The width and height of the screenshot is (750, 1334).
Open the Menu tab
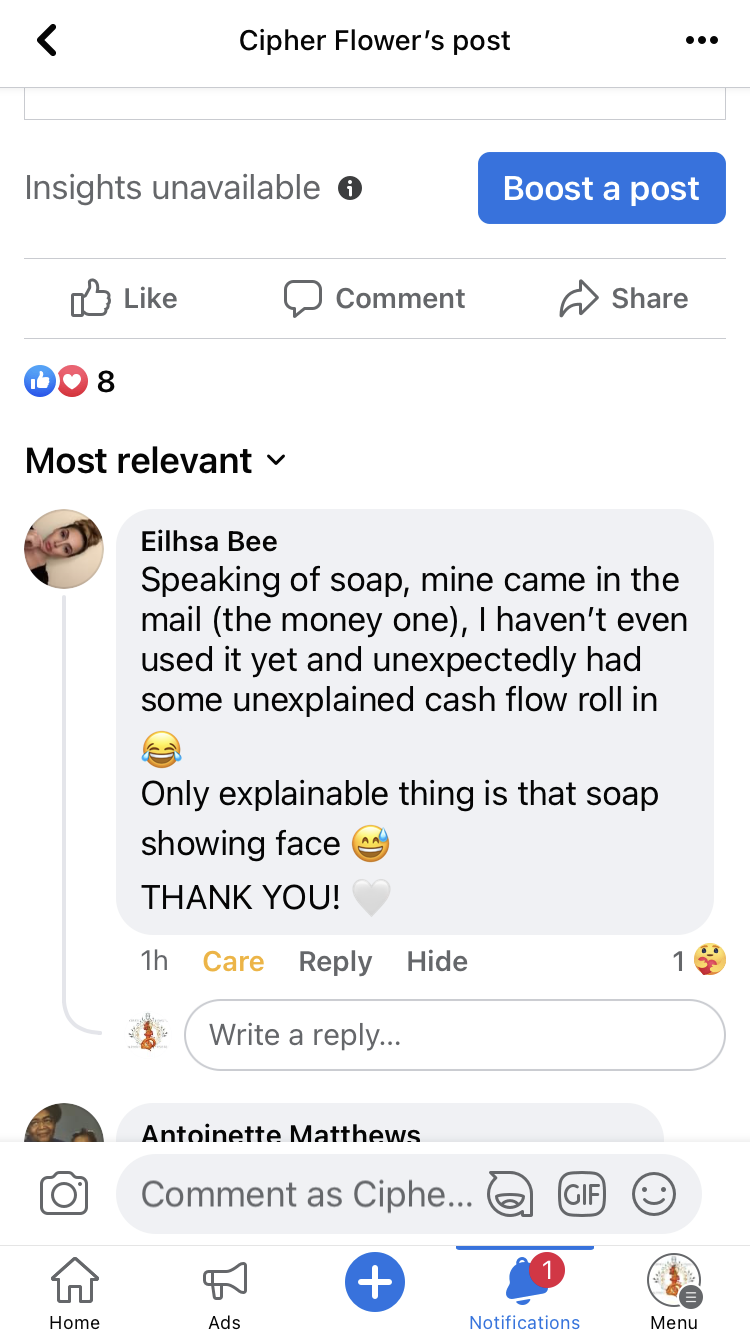point(673,1292)
